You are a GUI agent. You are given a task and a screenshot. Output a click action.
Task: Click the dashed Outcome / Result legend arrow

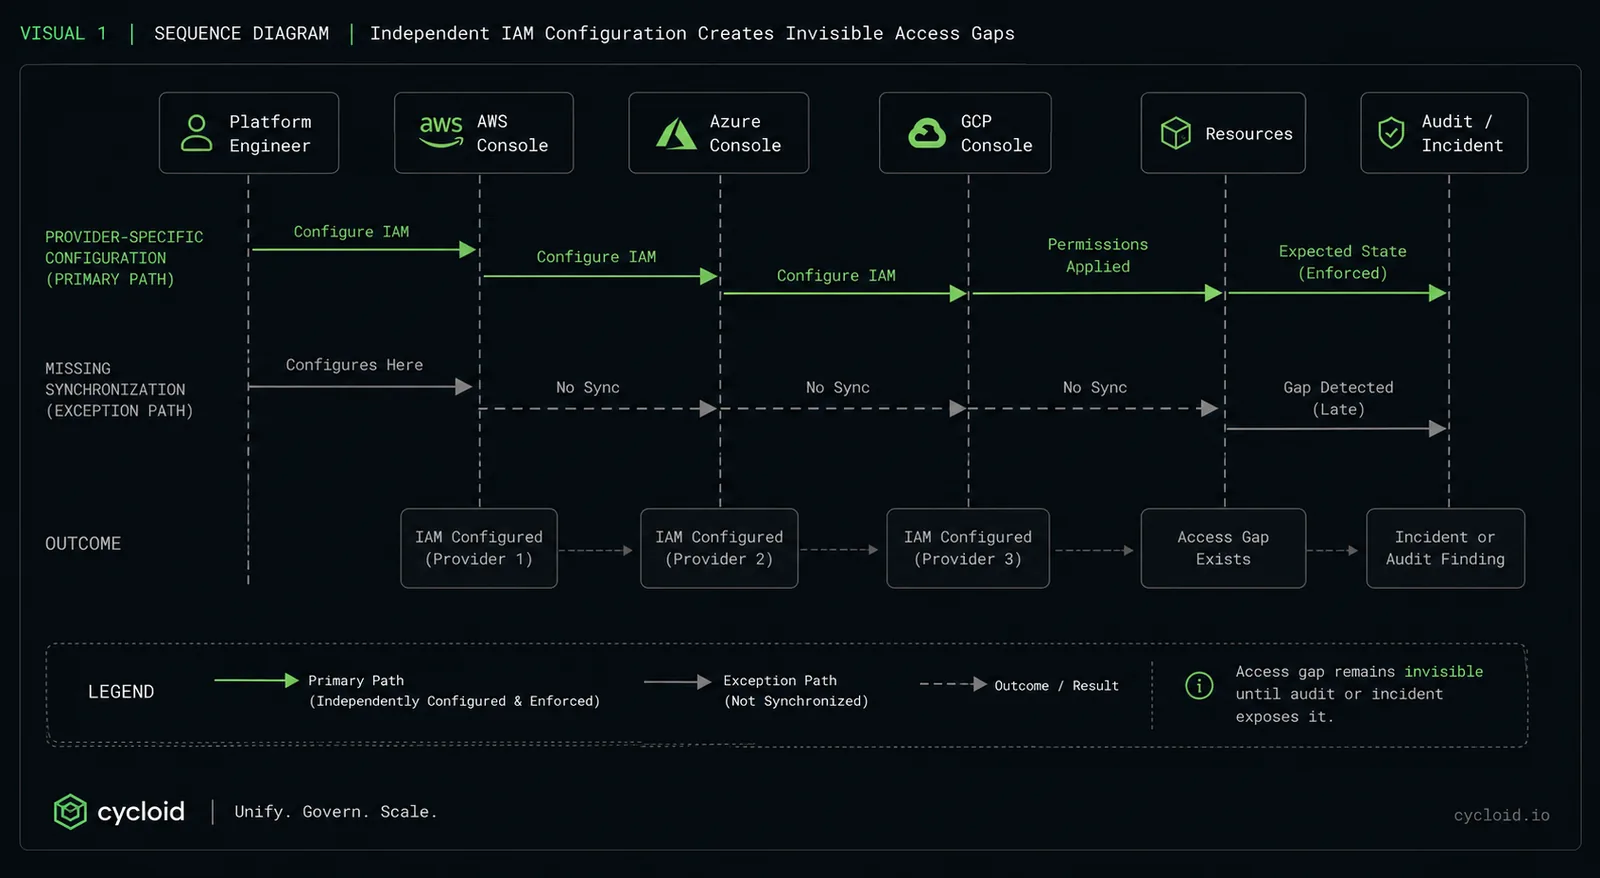point(953,684)
